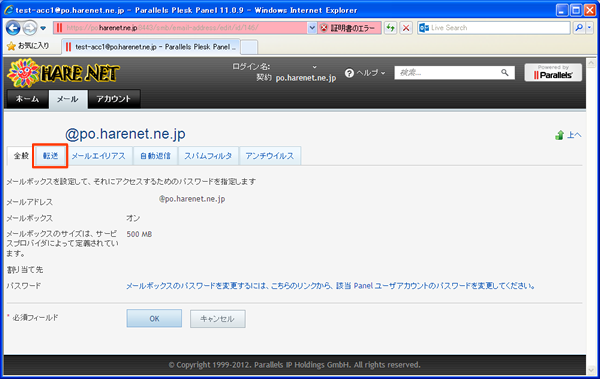
Task: Click the vertical scrollbar down arrow
Action: (591, 370)
